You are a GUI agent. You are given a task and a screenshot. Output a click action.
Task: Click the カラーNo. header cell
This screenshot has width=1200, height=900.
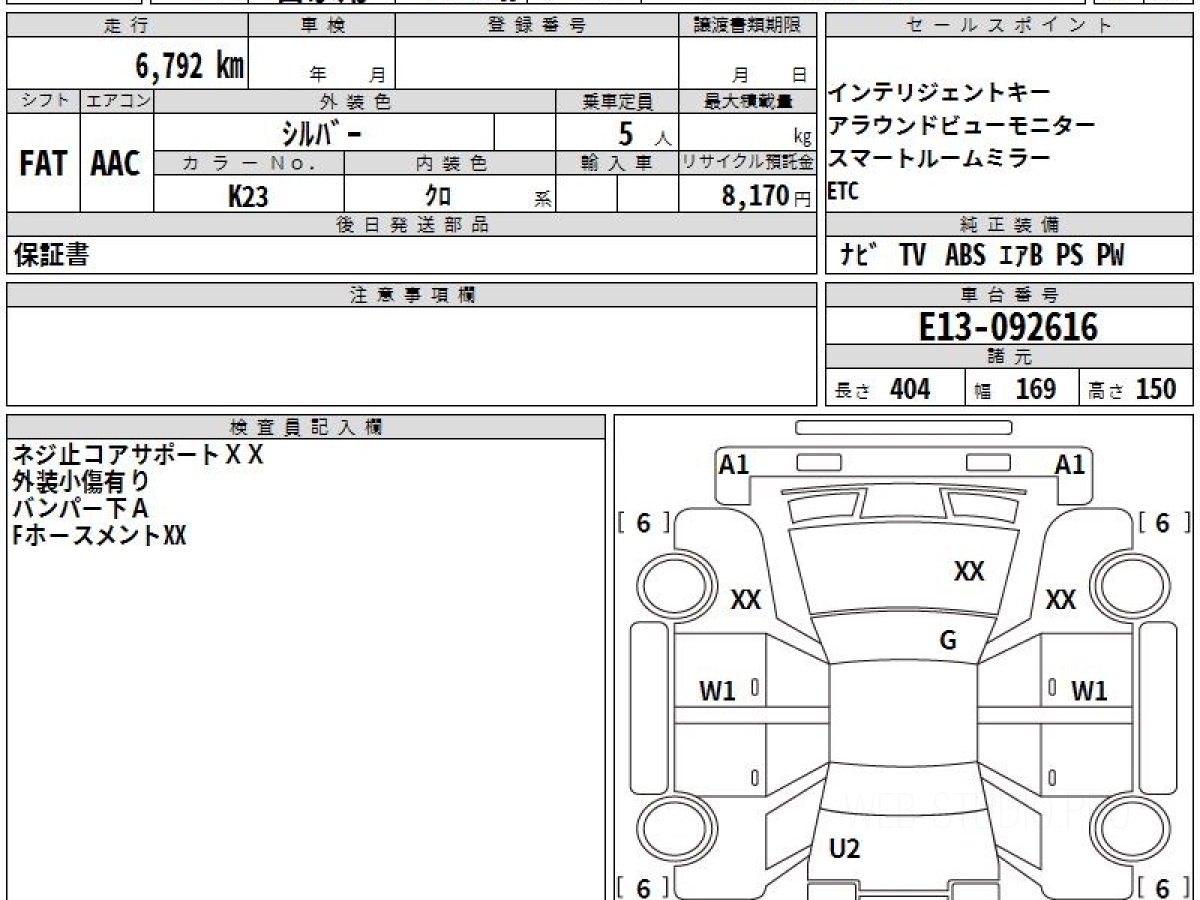click(249, 163)
